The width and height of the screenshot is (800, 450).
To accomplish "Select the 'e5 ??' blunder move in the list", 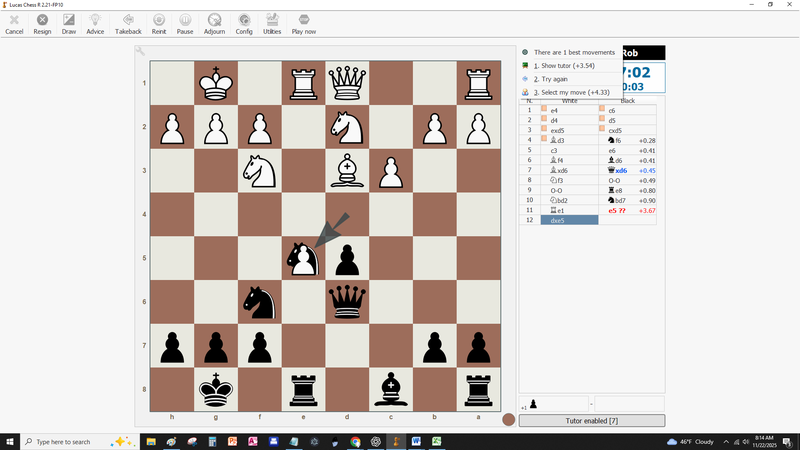I will [x=614, y=210].
